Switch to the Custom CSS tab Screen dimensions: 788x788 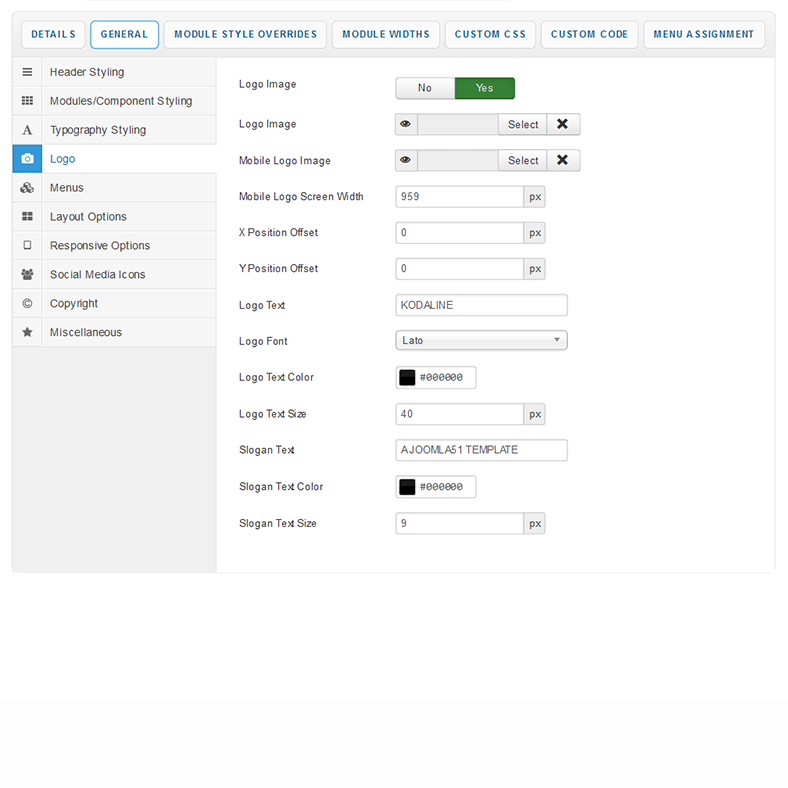tap(490, 34)
